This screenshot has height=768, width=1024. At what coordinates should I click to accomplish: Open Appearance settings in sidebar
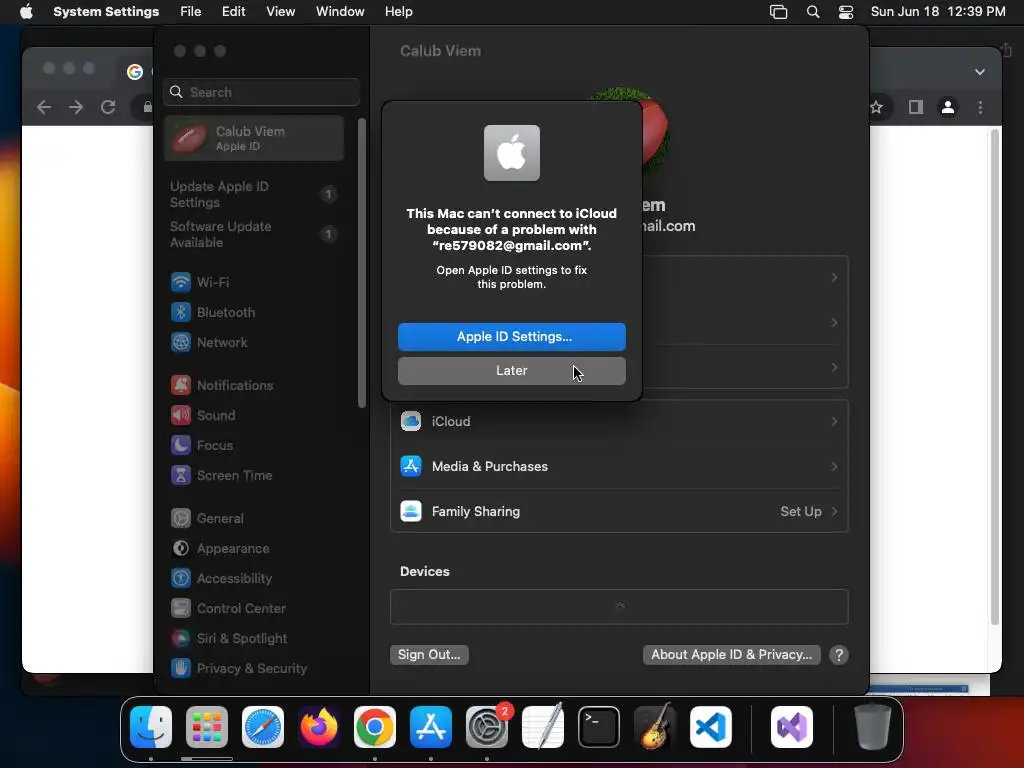pyautogui.click(x=220, y=549)
